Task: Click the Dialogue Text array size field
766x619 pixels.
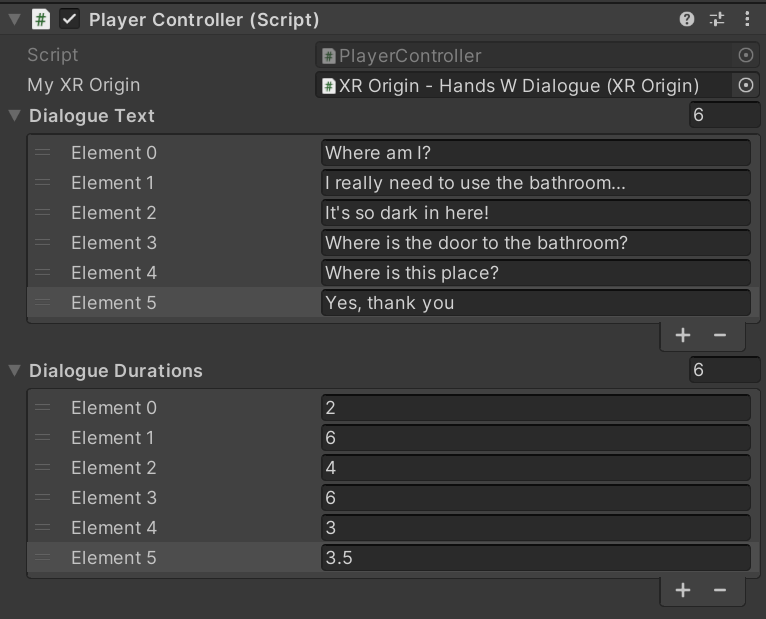Action: (x=724, y=115)
